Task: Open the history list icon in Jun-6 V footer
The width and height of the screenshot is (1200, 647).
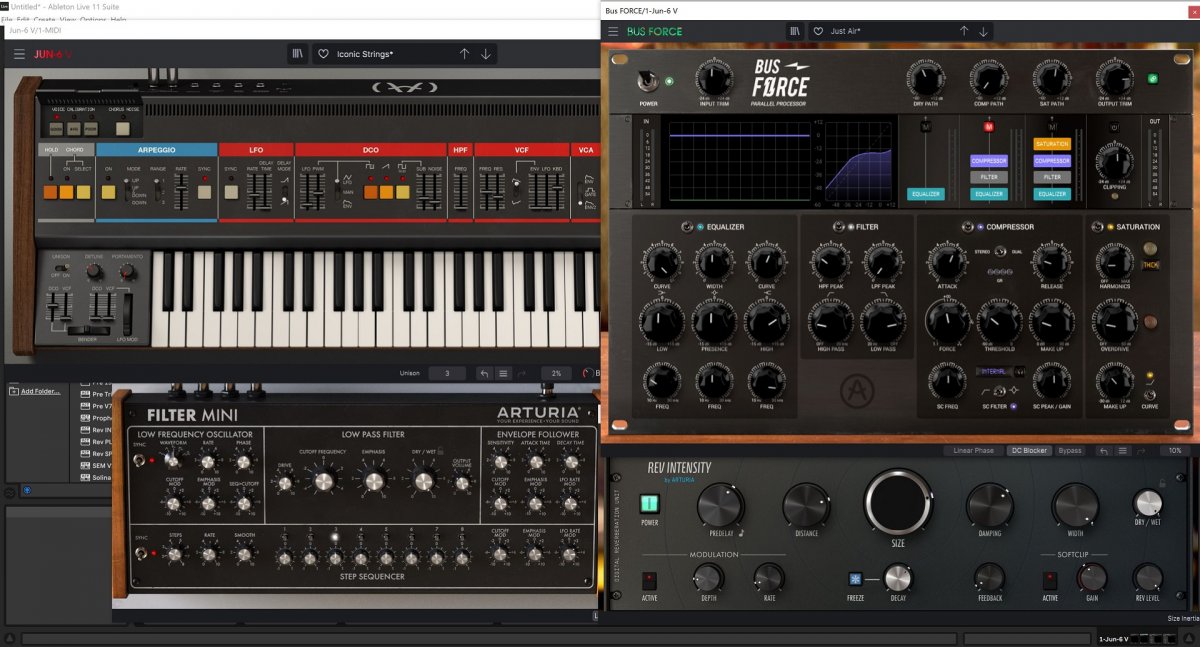Action: [503, 373]
